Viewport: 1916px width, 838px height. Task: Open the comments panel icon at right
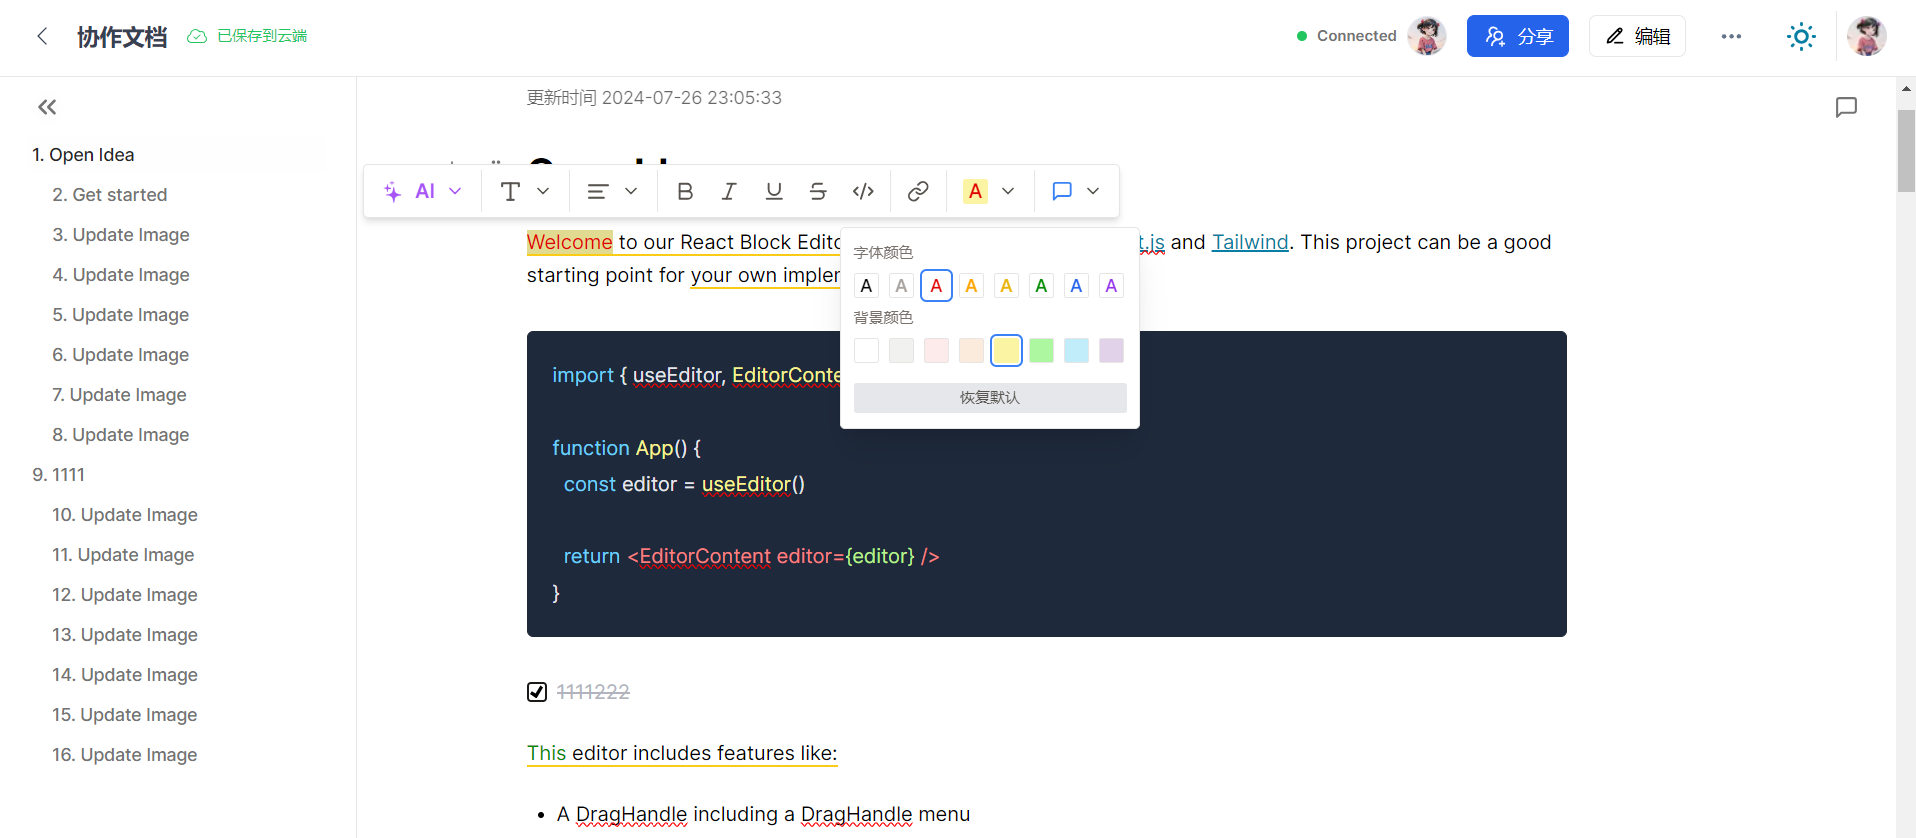[1846, 107]
